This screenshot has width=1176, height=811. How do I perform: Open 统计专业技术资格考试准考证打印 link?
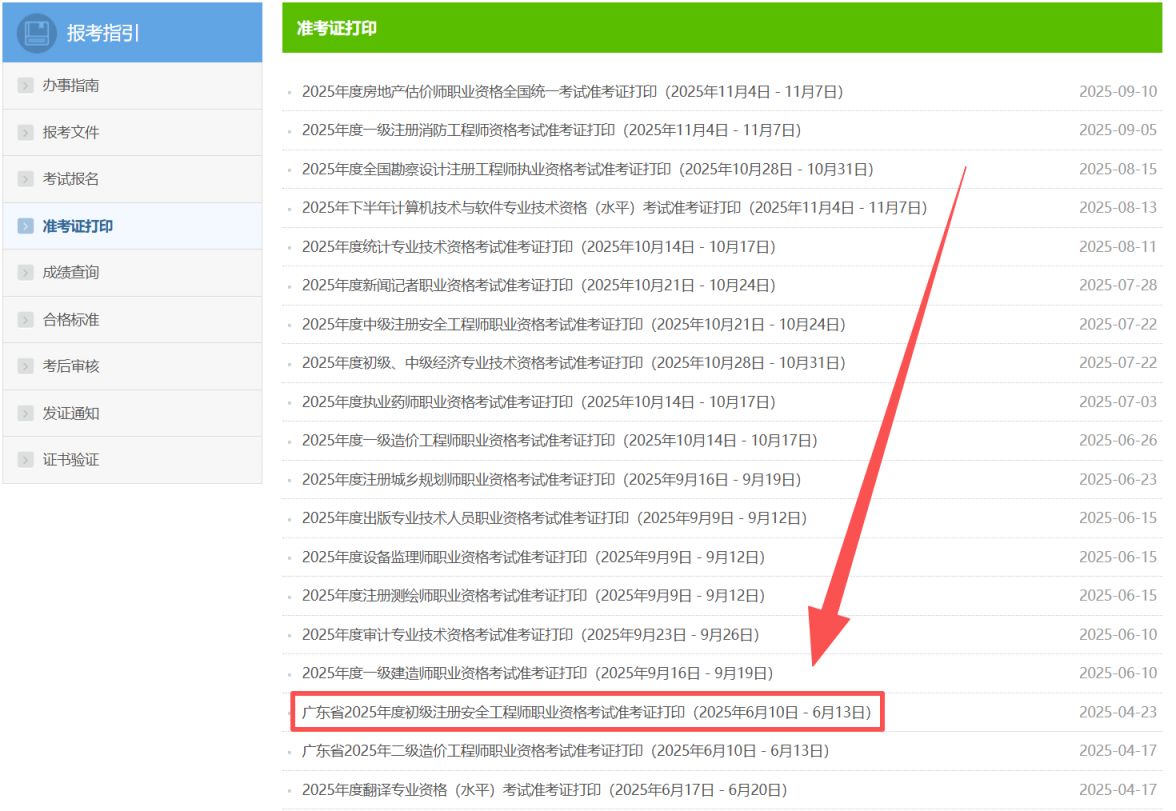538,247
